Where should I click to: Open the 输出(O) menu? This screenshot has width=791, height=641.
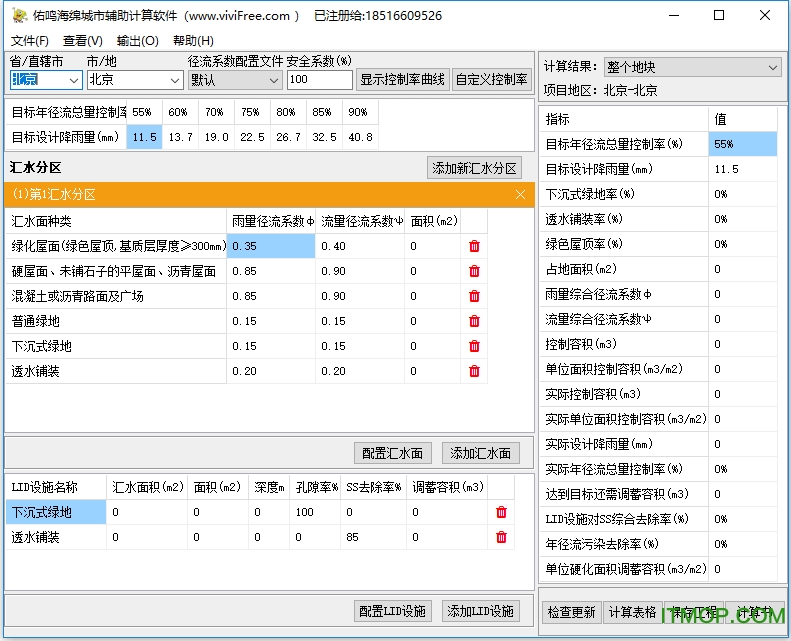pos(138,41)
